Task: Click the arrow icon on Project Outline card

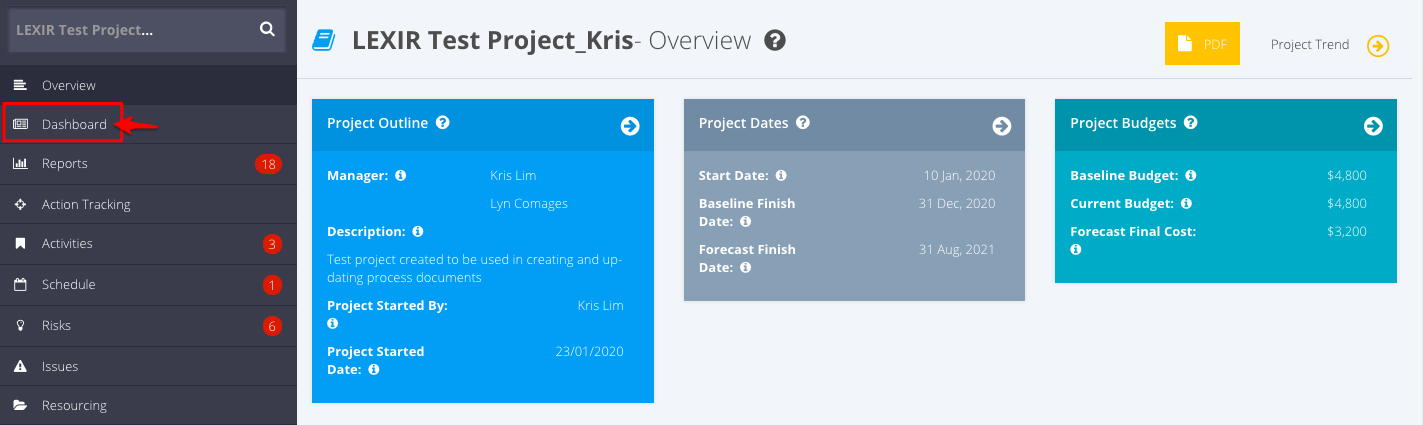Action: point(630,126)
